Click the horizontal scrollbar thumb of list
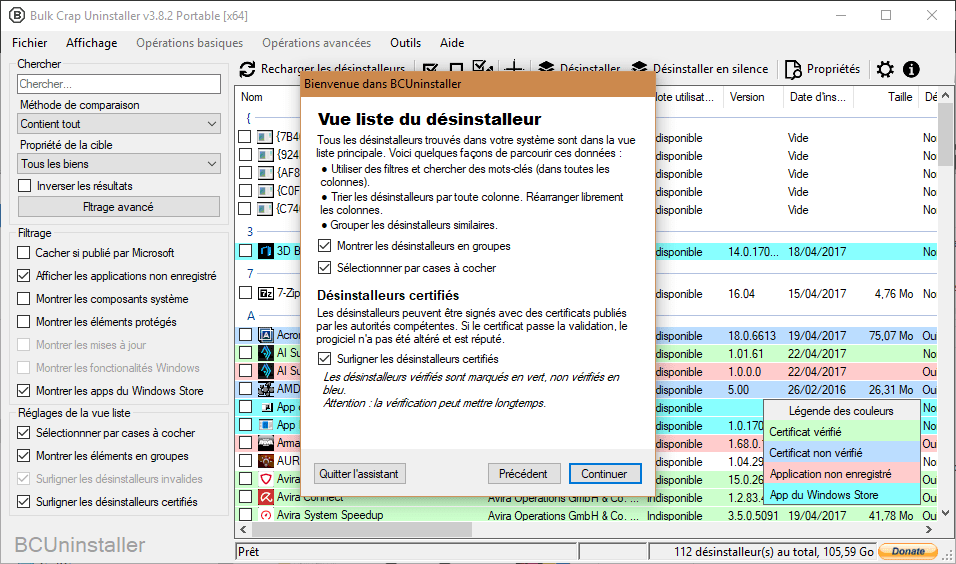 [362, 530]
